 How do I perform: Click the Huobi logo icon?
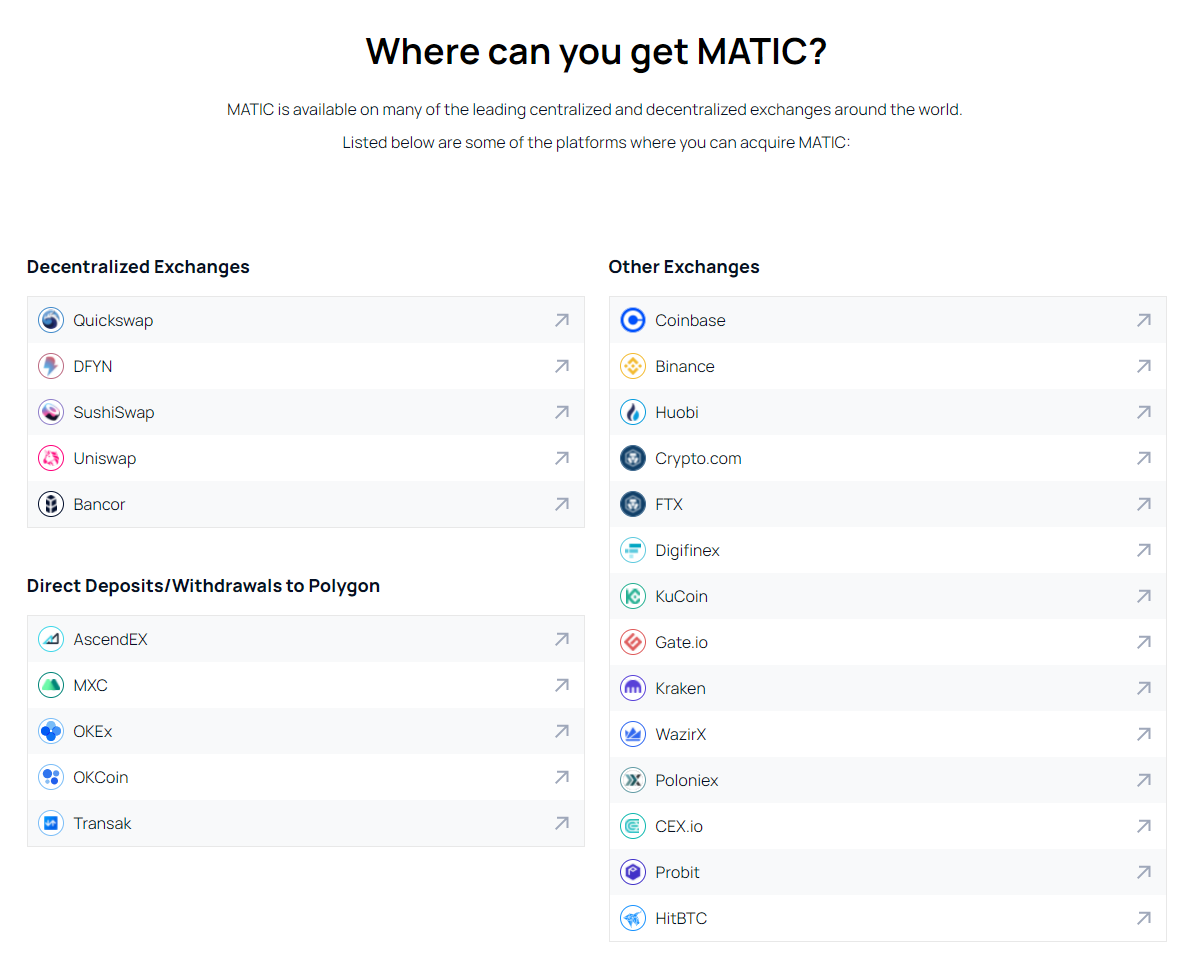[x=633, y=412]
